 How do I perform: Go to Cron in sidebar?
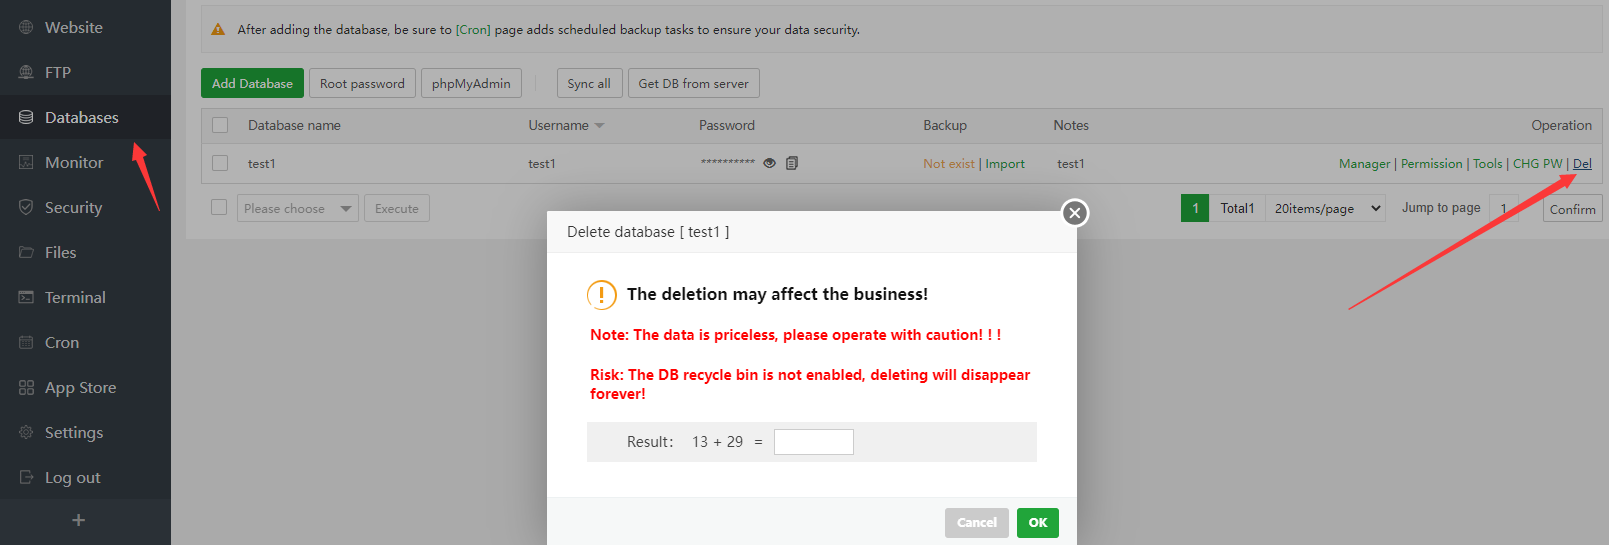tap(61, 343)
